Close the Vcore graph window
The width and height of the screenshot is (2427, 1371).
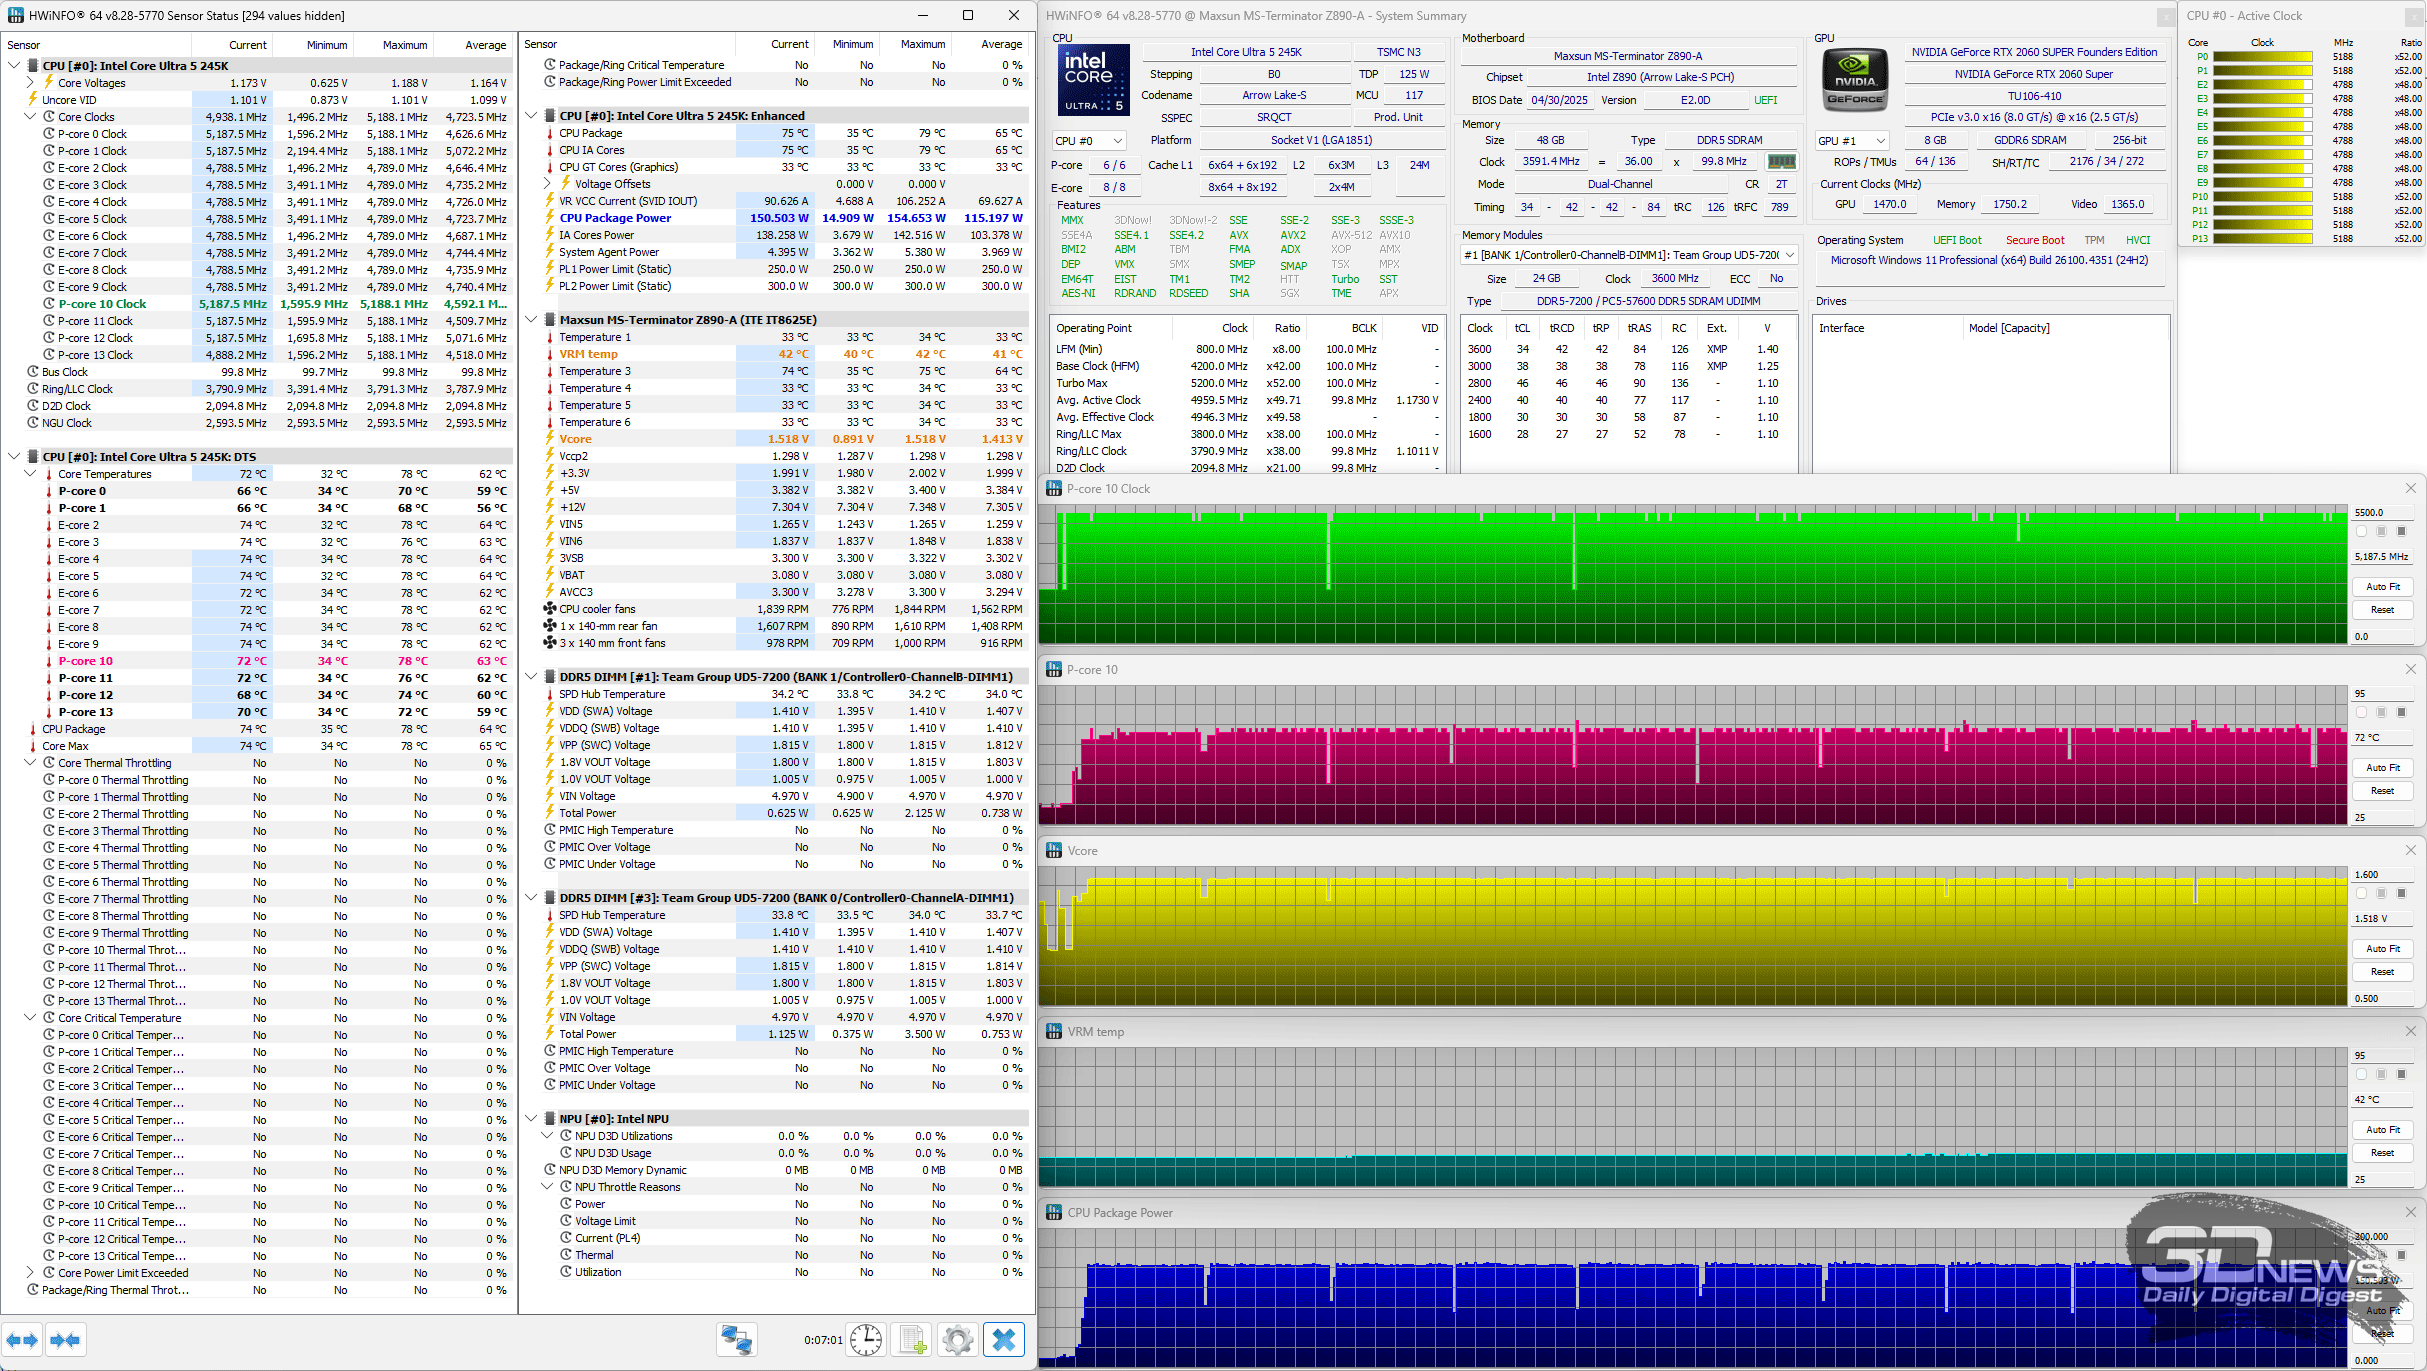click(x=2410, y=850)
